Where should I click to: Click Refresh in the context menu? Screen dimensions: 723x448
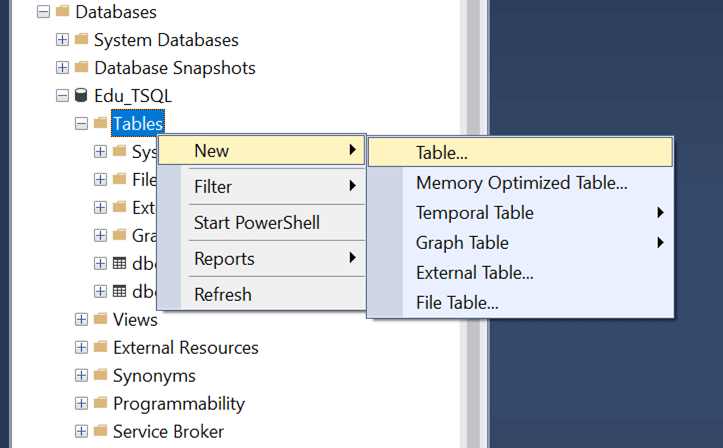coord(223,295)
